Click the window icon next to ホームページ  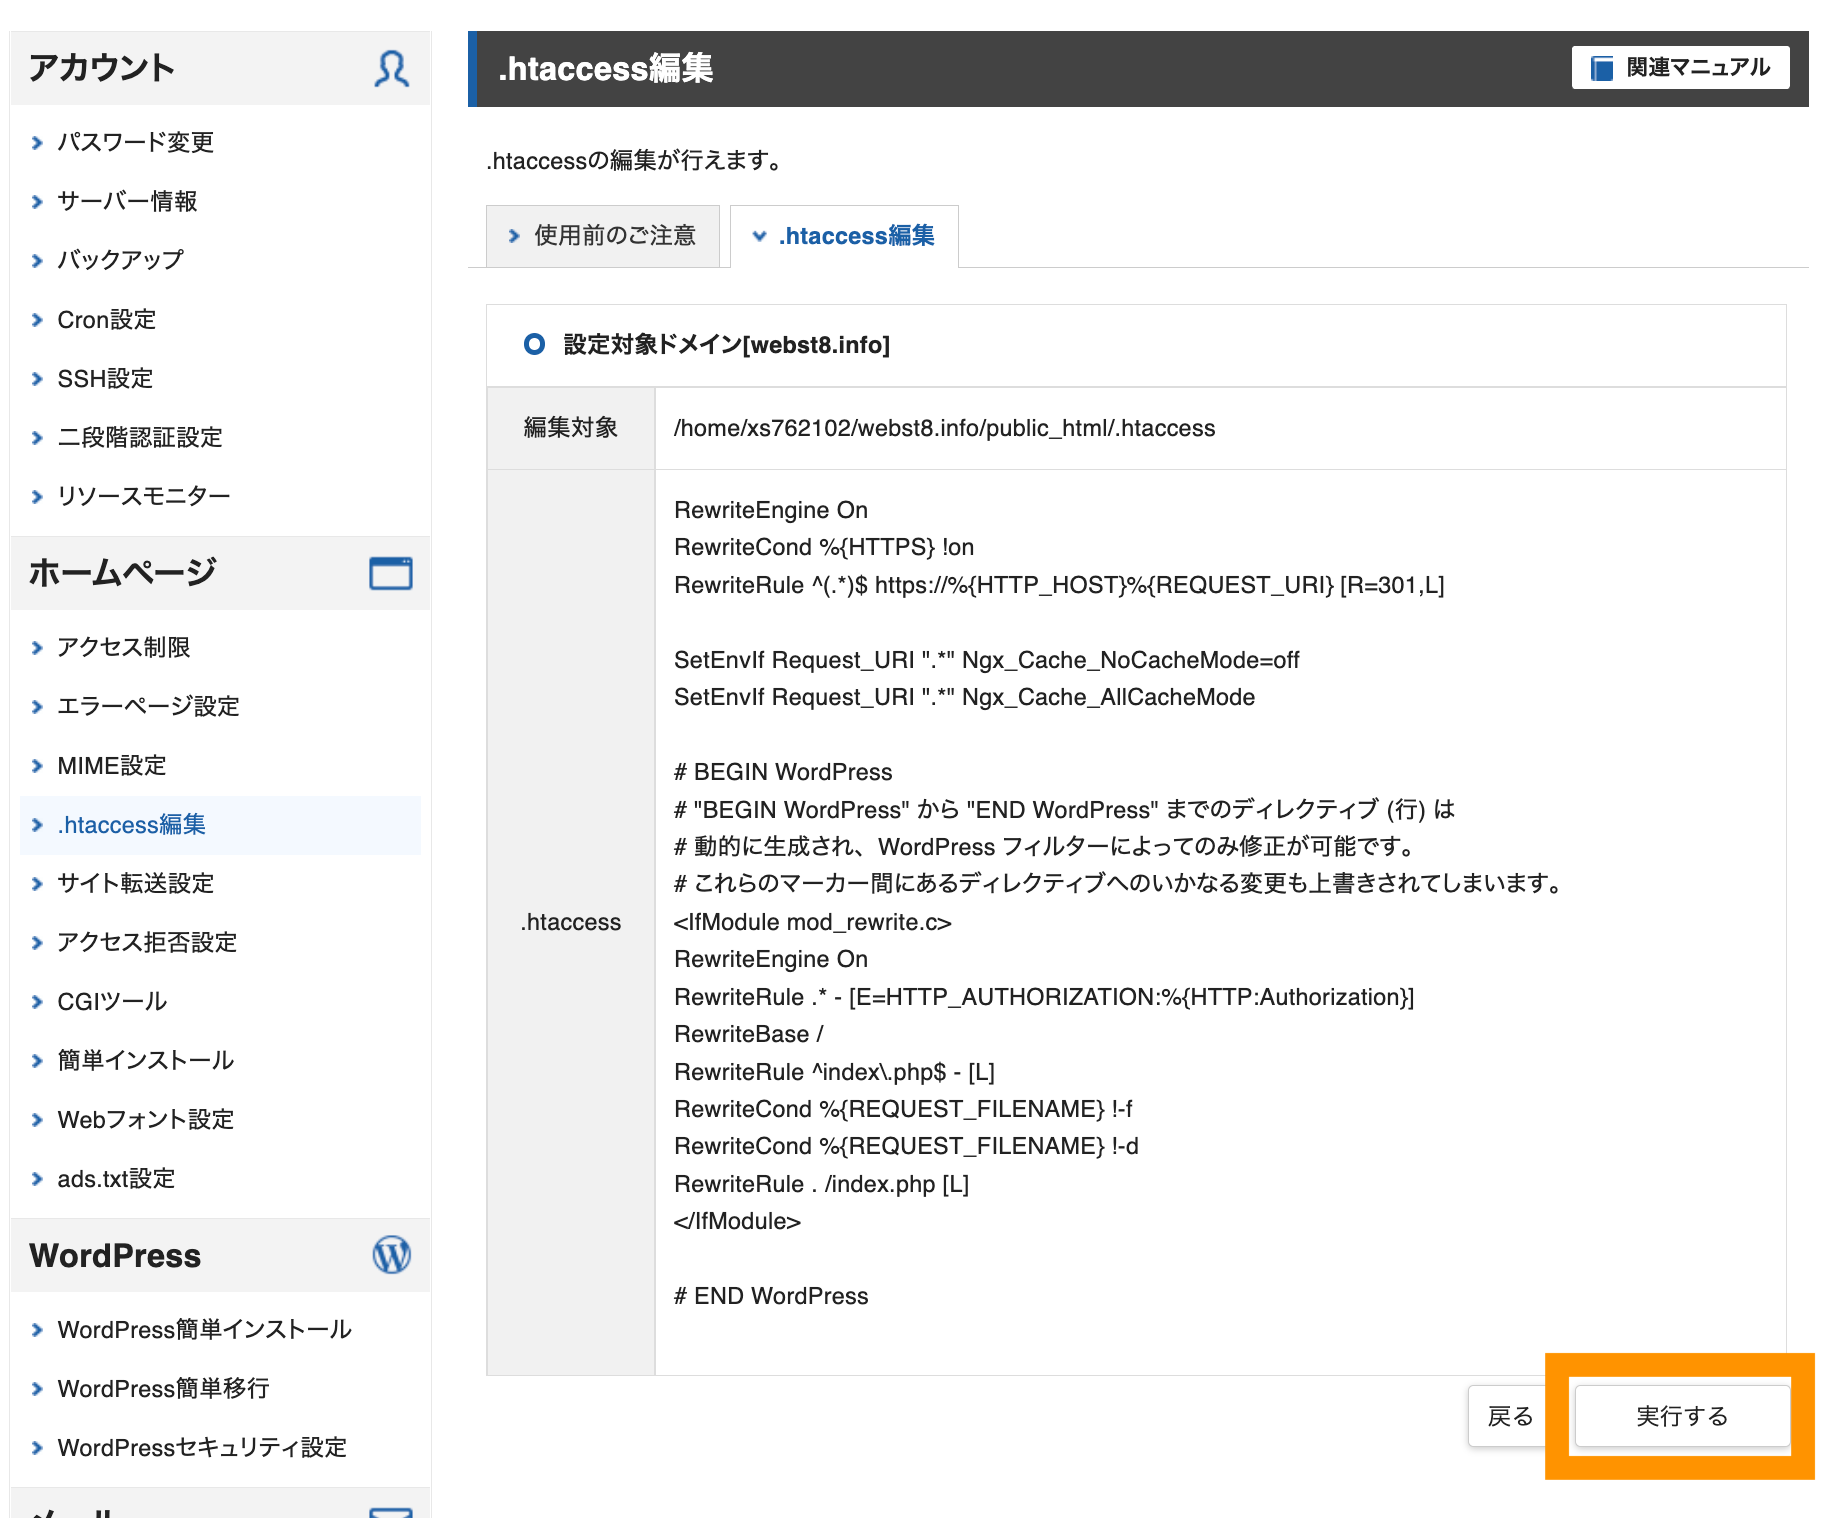(392, 572)
